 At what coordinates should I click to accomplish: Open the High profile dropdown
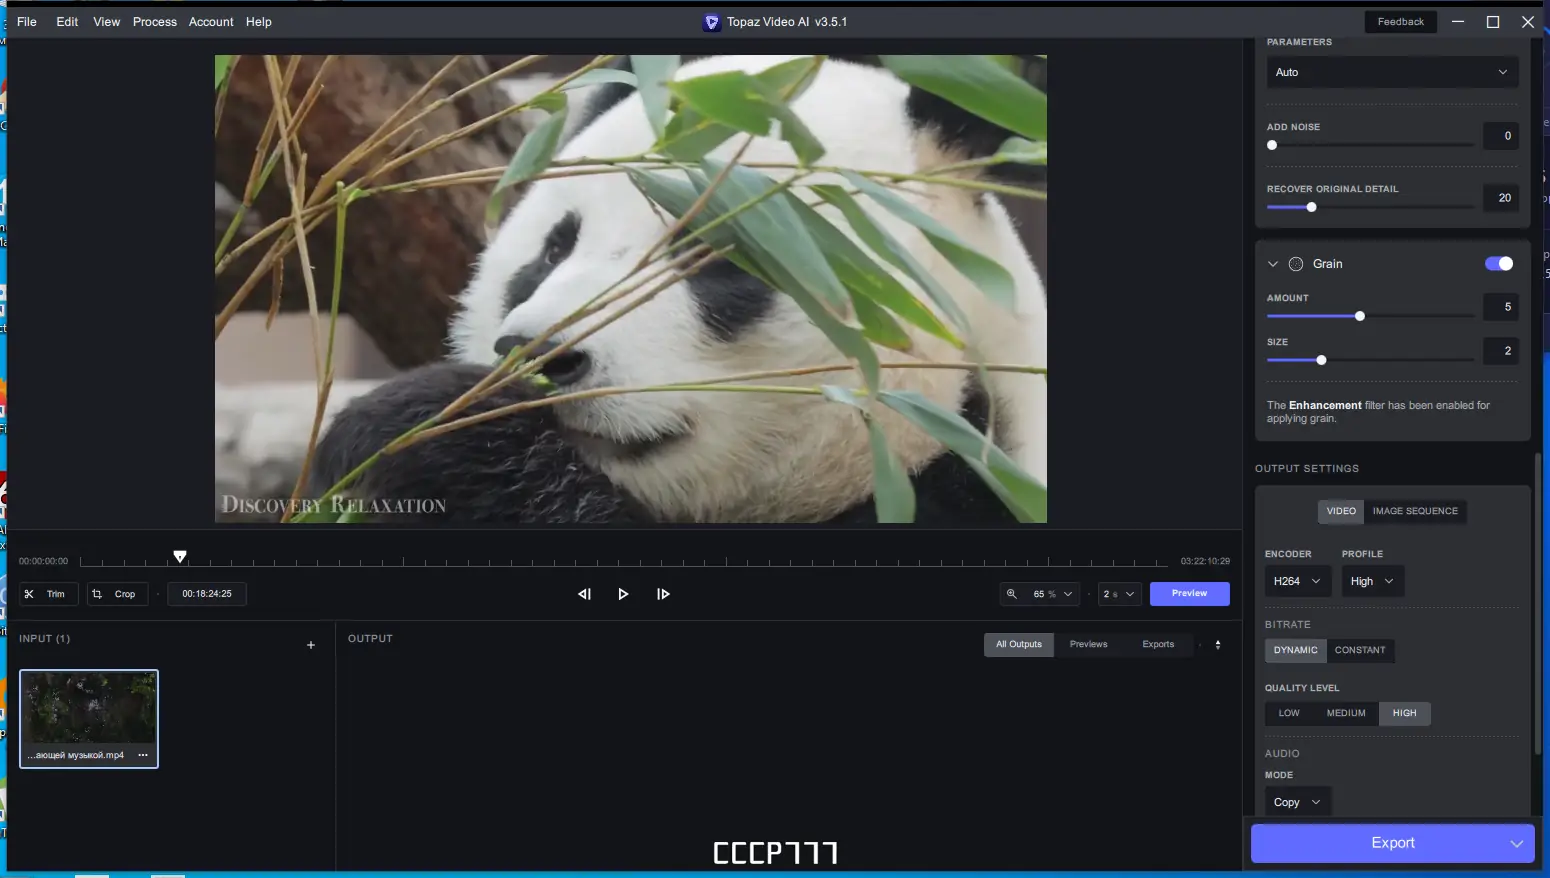(1373, 581)
